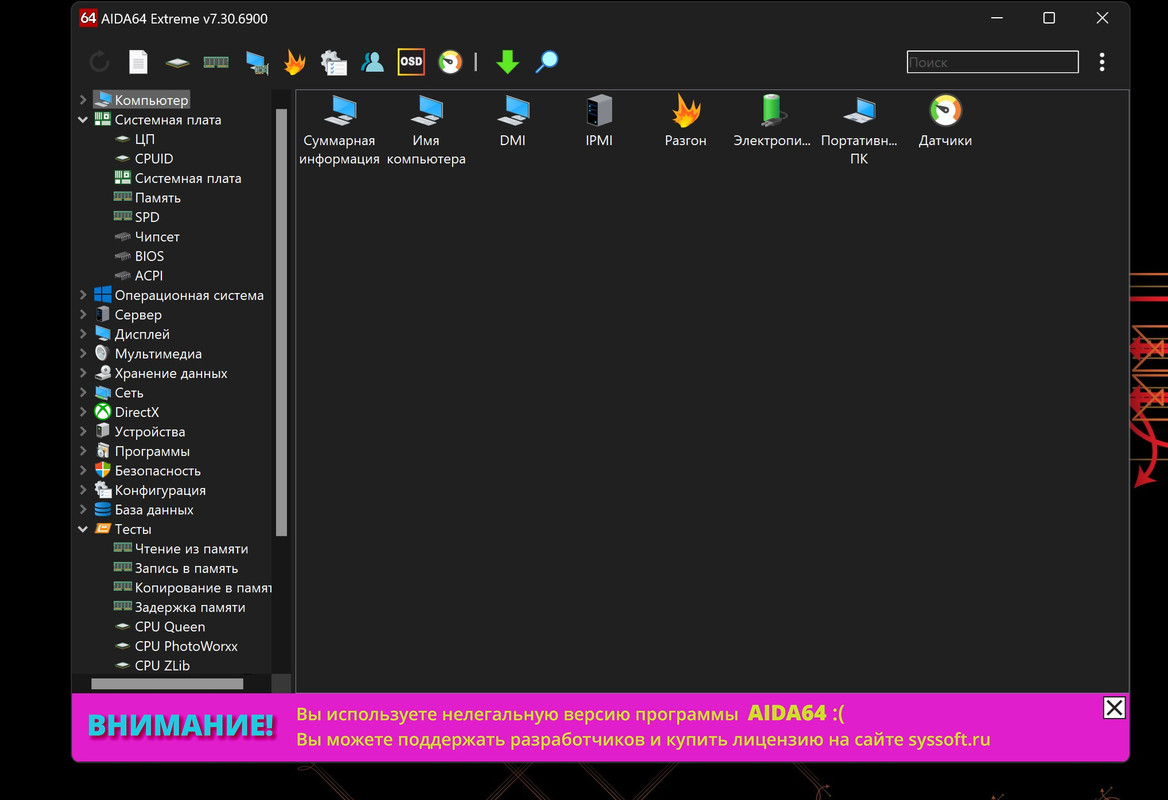Select the CPU ZLib test
The width and height of the screenshot is (1168, 800).
coord(152,665)
